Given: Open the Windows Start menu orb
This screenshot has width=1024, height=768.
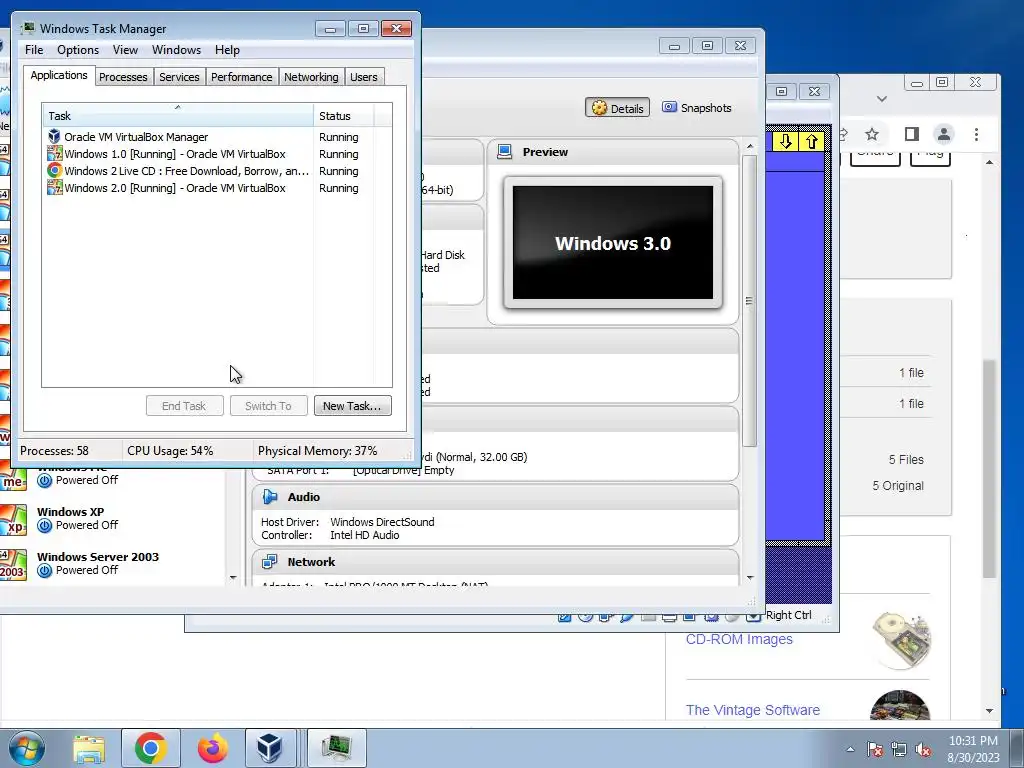Looking at the screenshot, I should (x=26, y=748).
